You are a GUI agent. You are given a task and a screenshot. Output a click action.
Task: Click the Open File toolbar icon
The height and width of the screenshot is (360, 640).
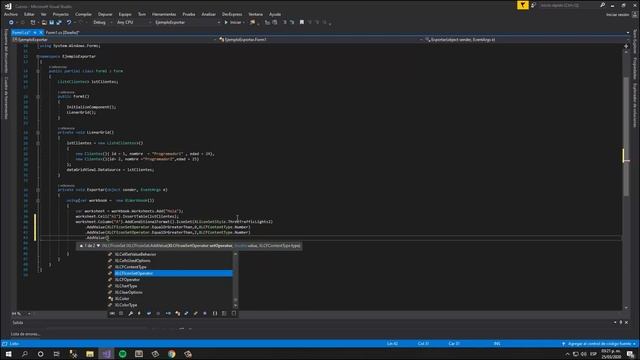44,22
